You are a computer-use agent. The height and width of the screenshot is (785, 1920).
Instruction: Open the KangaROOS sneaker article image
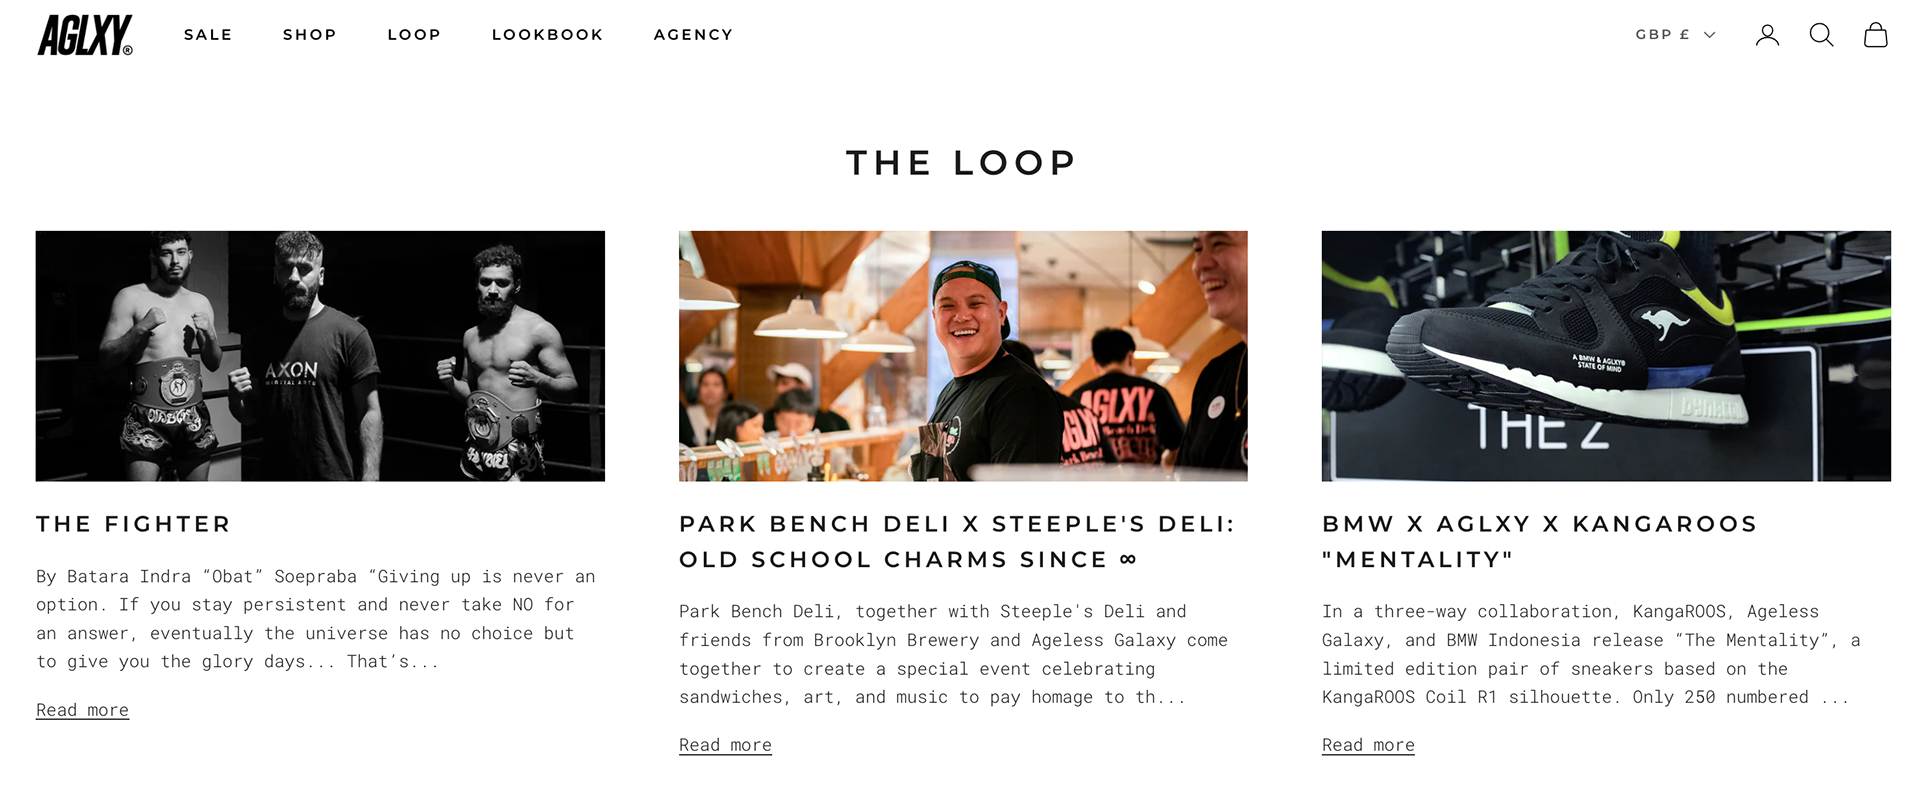coord(1606,356)
